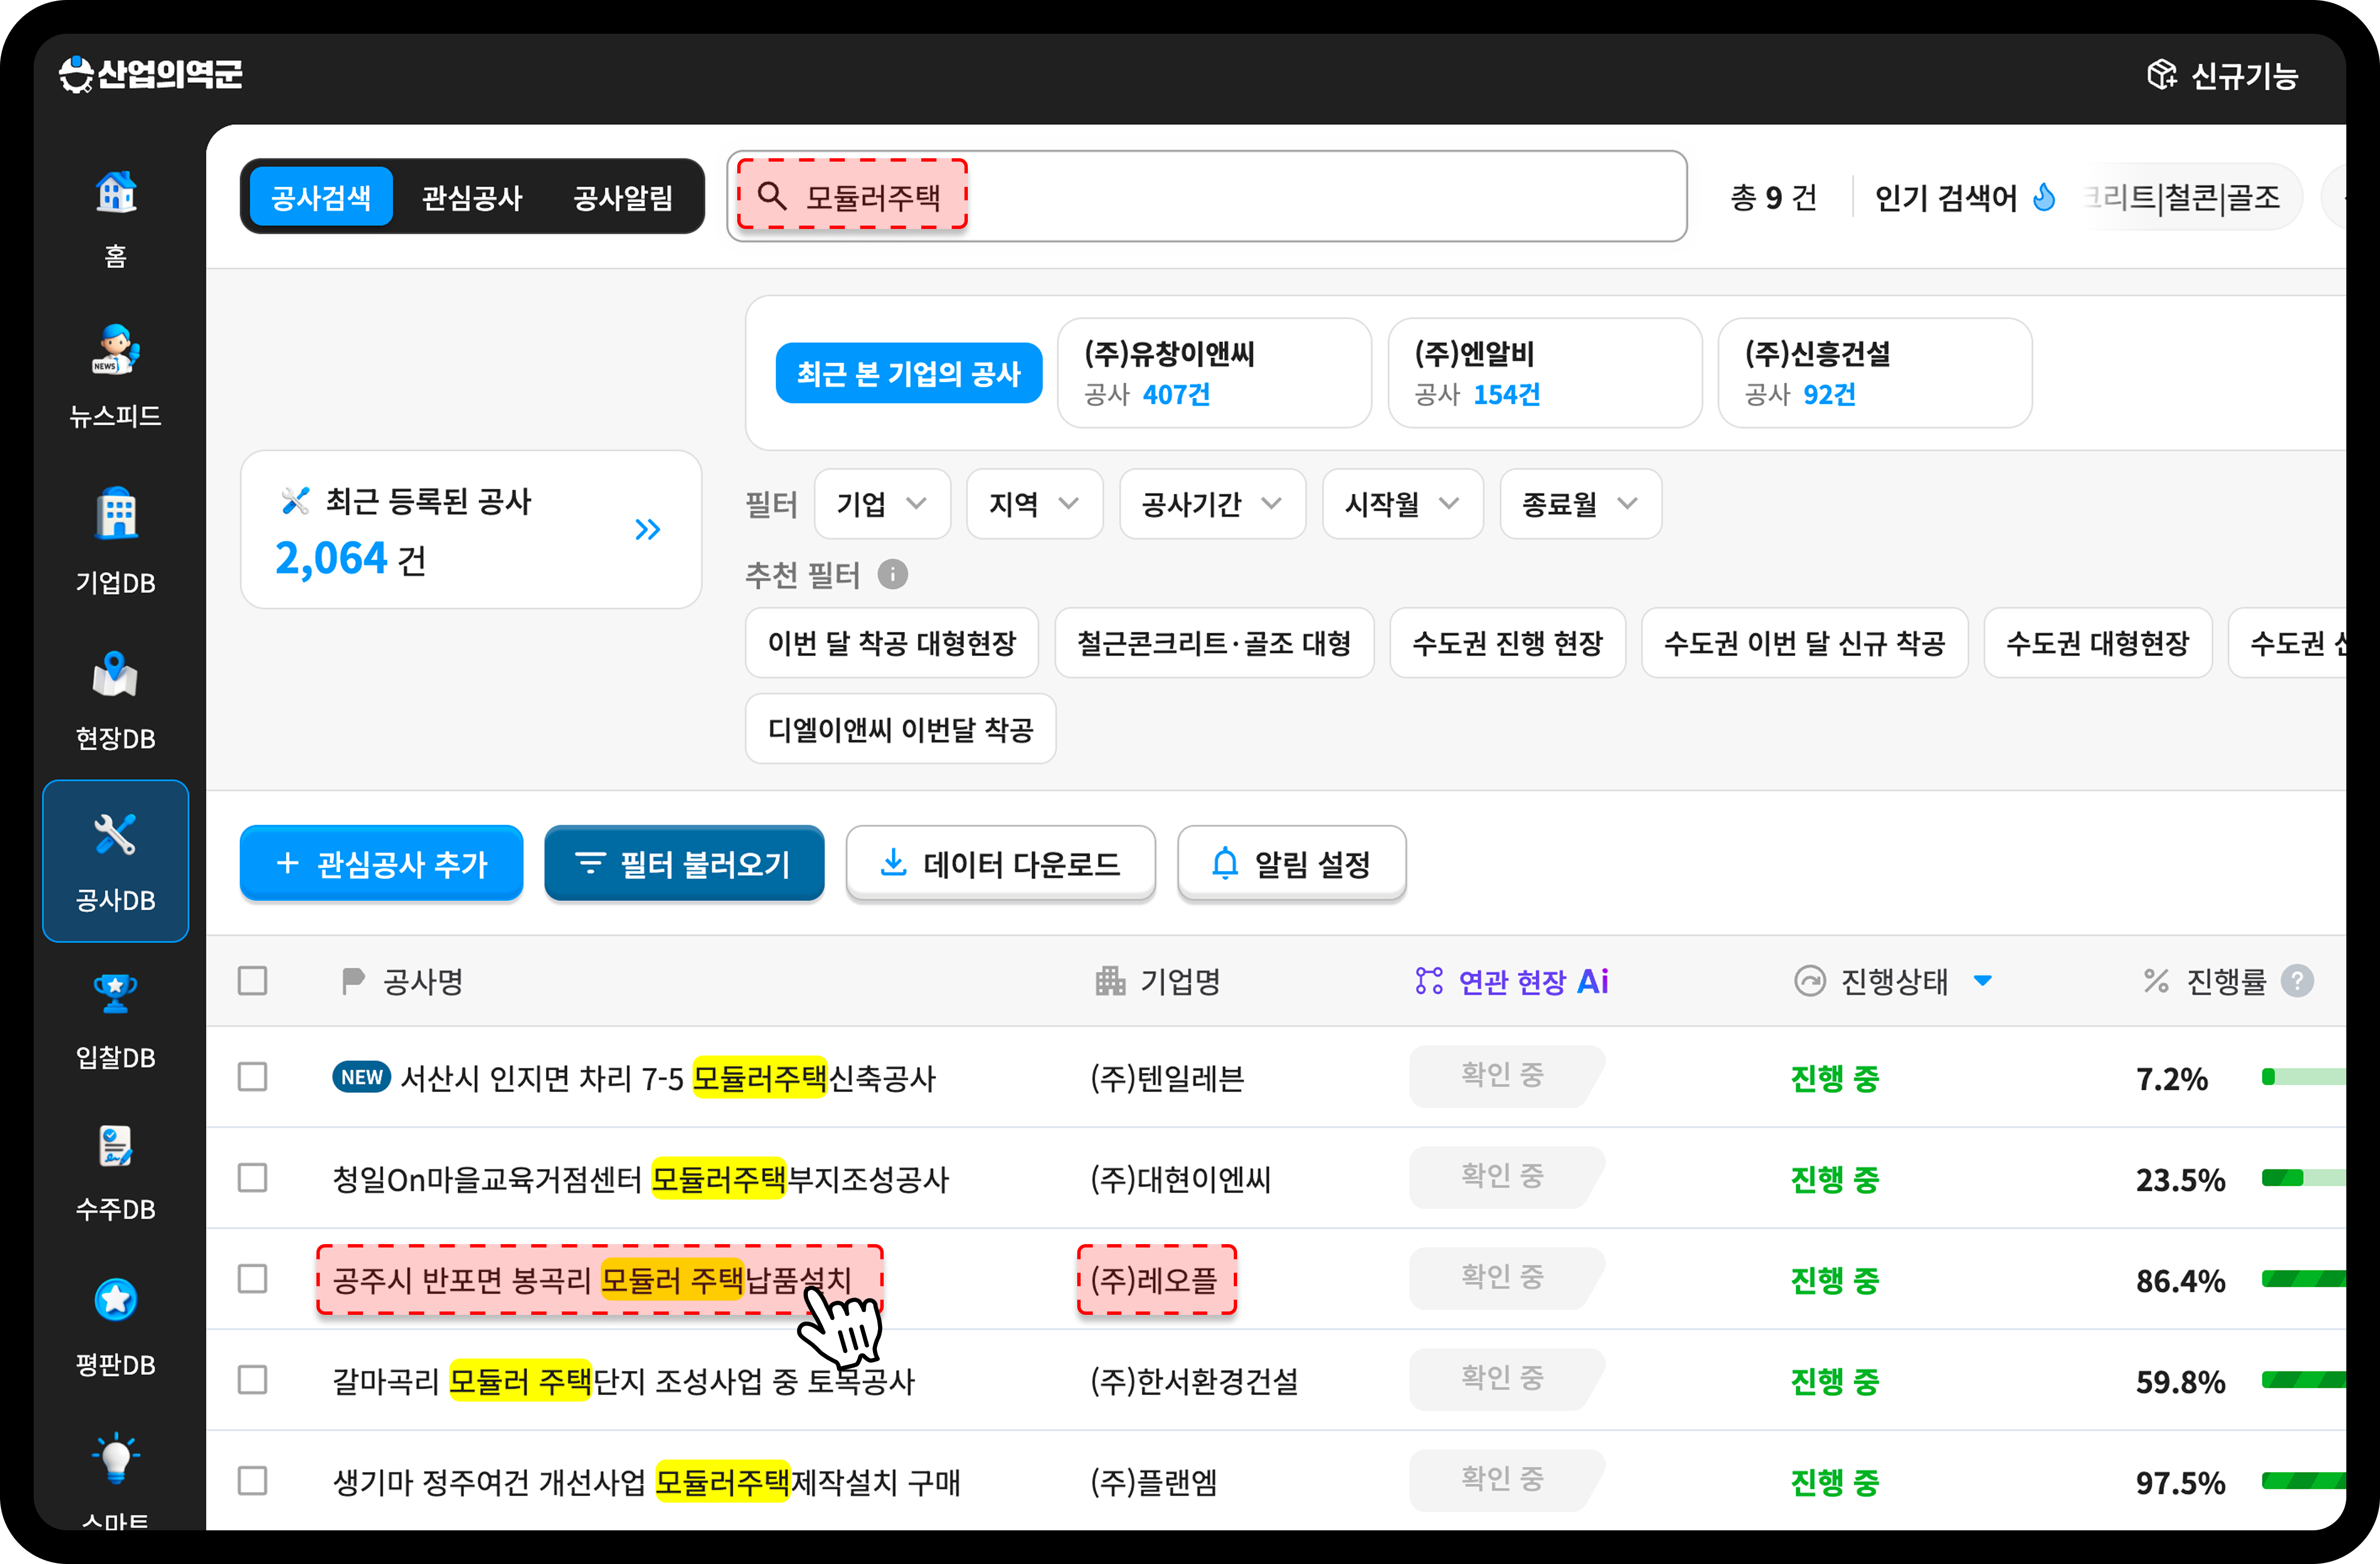The width and height of the screenshot is (2380, 1564).
Task: Select 수도권 이번 달 신규 착공 chip
Action: [x=1805, y=643]
